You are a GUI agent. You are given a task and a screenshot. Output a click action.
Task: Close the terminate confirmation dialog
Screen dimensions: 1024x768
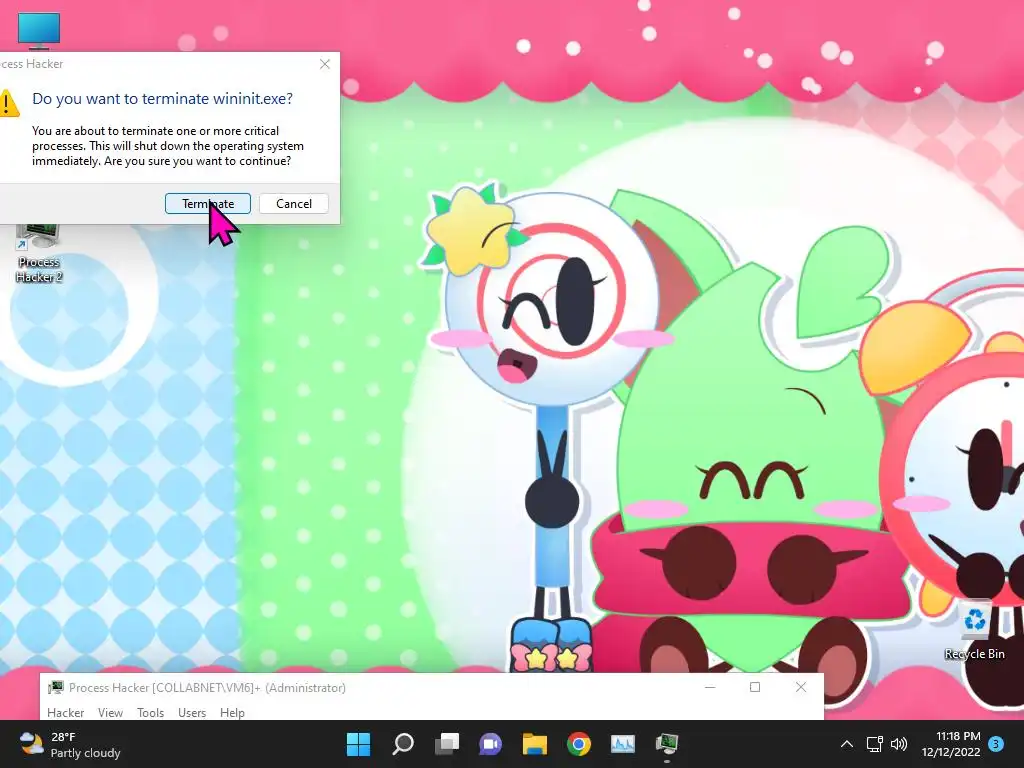point(325,64)
